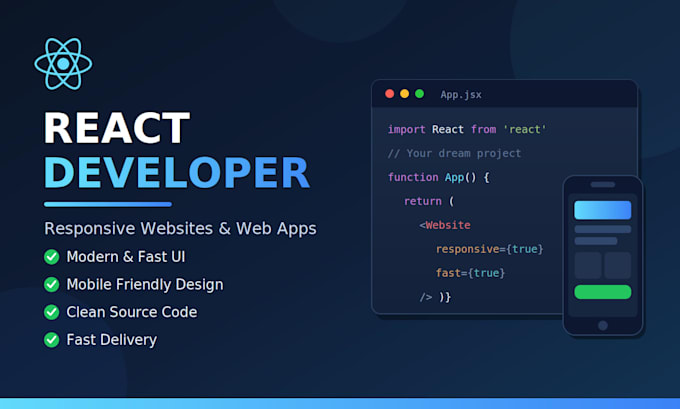Tap the phone mockup speaker notch
680x409 pixels.
click(603, 185)
